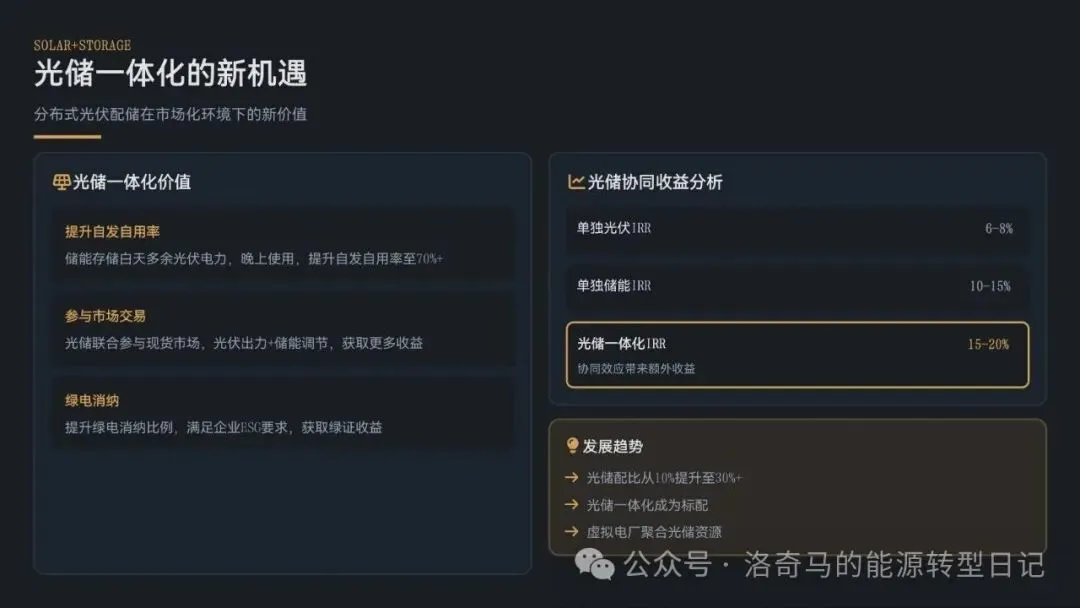Click the 单独储能IRR row
Viewport: 1080px width, 608px height.
pyautogui.click(x=797, y=286)
